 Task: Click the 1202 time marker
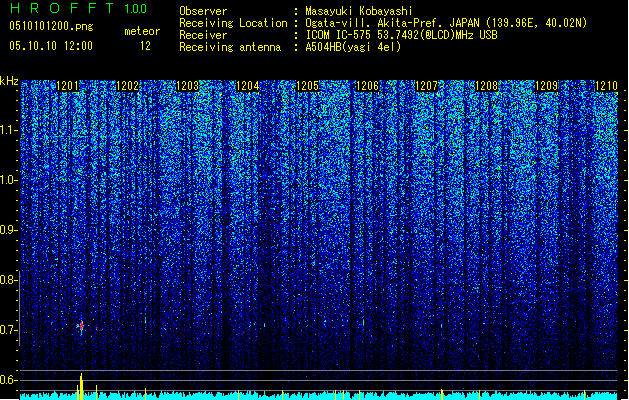[x=127, y=86]
